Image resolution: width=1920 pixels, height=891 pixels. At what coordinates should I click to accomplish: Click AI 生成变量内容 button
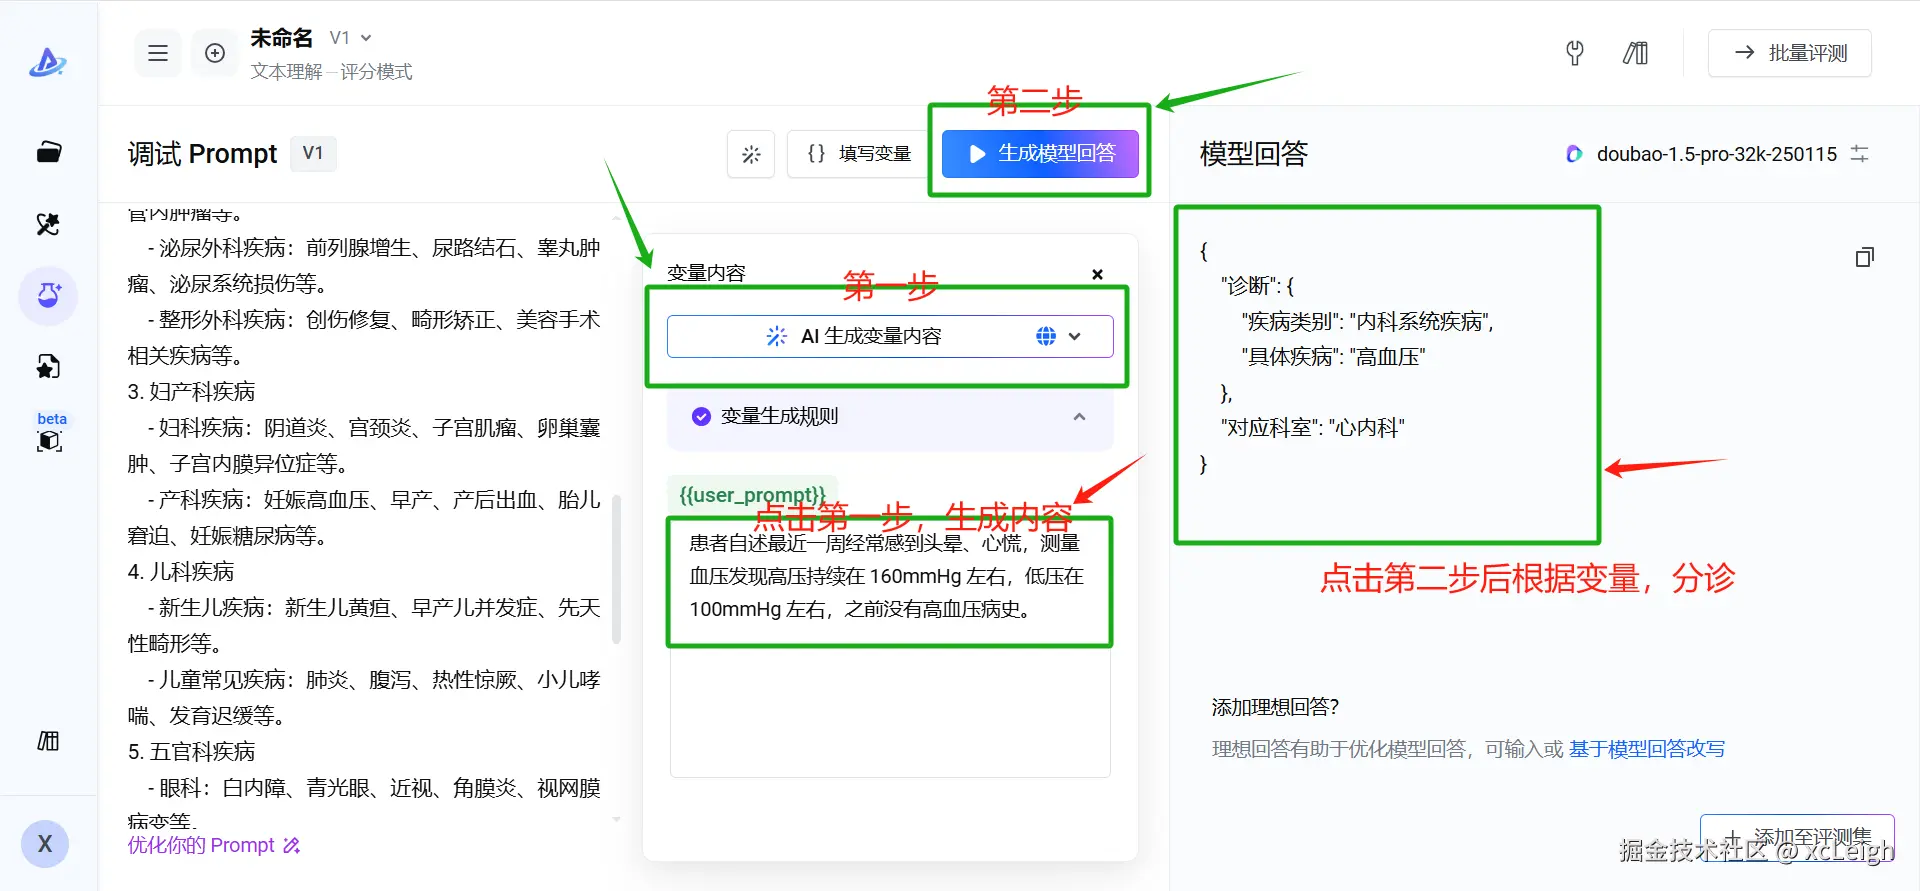(x=890, y=336)
